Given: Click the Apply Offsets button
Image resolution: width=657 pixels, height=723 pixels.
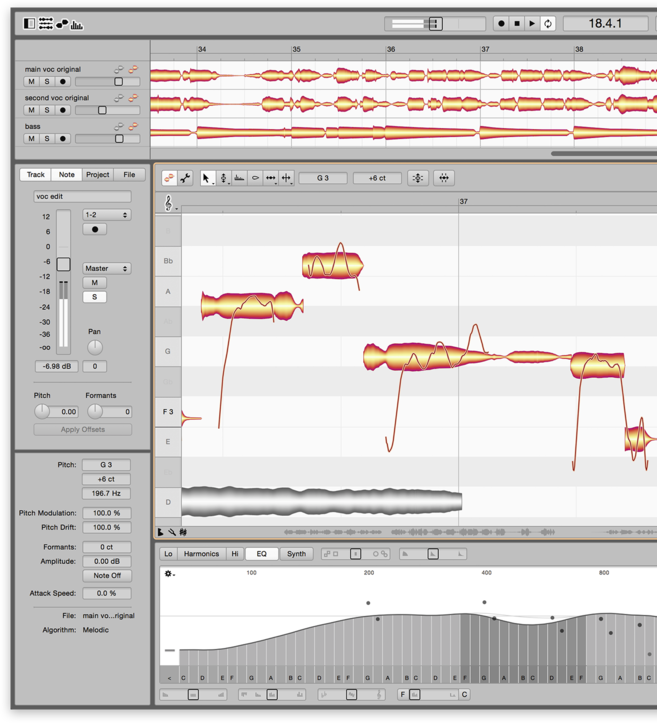Looking at the screenshot, I should tap(83, 429).
